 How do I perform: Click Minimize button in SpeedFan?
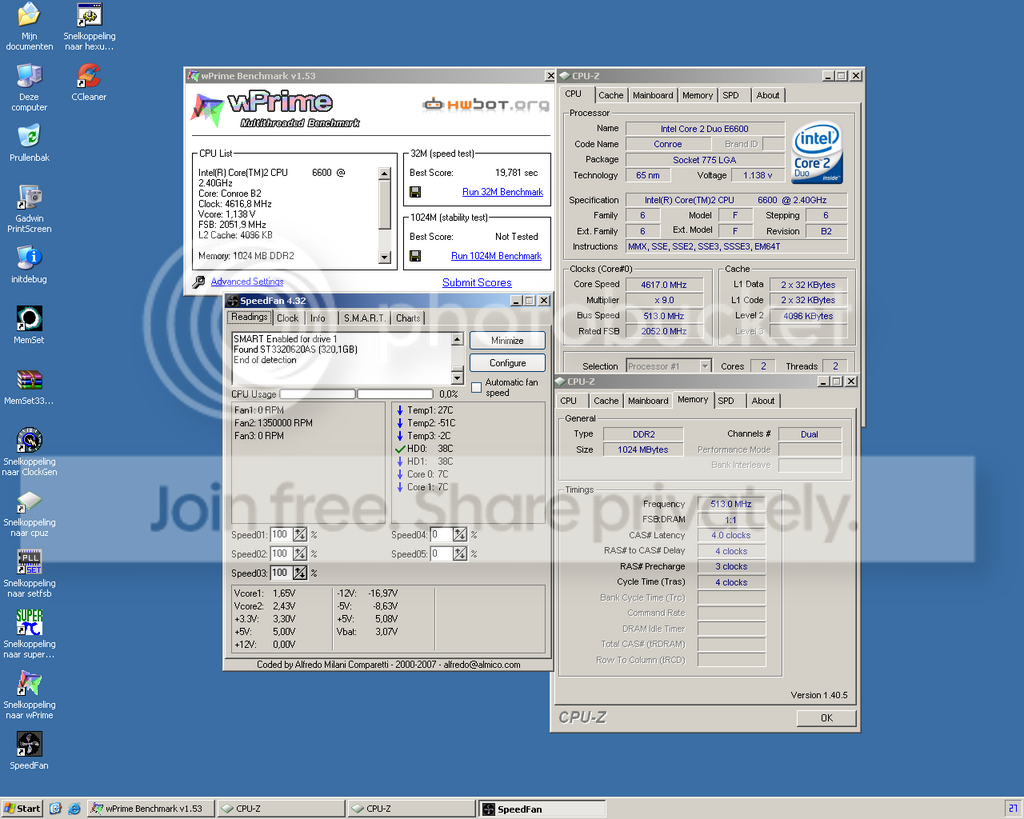[x=507, y=340]
